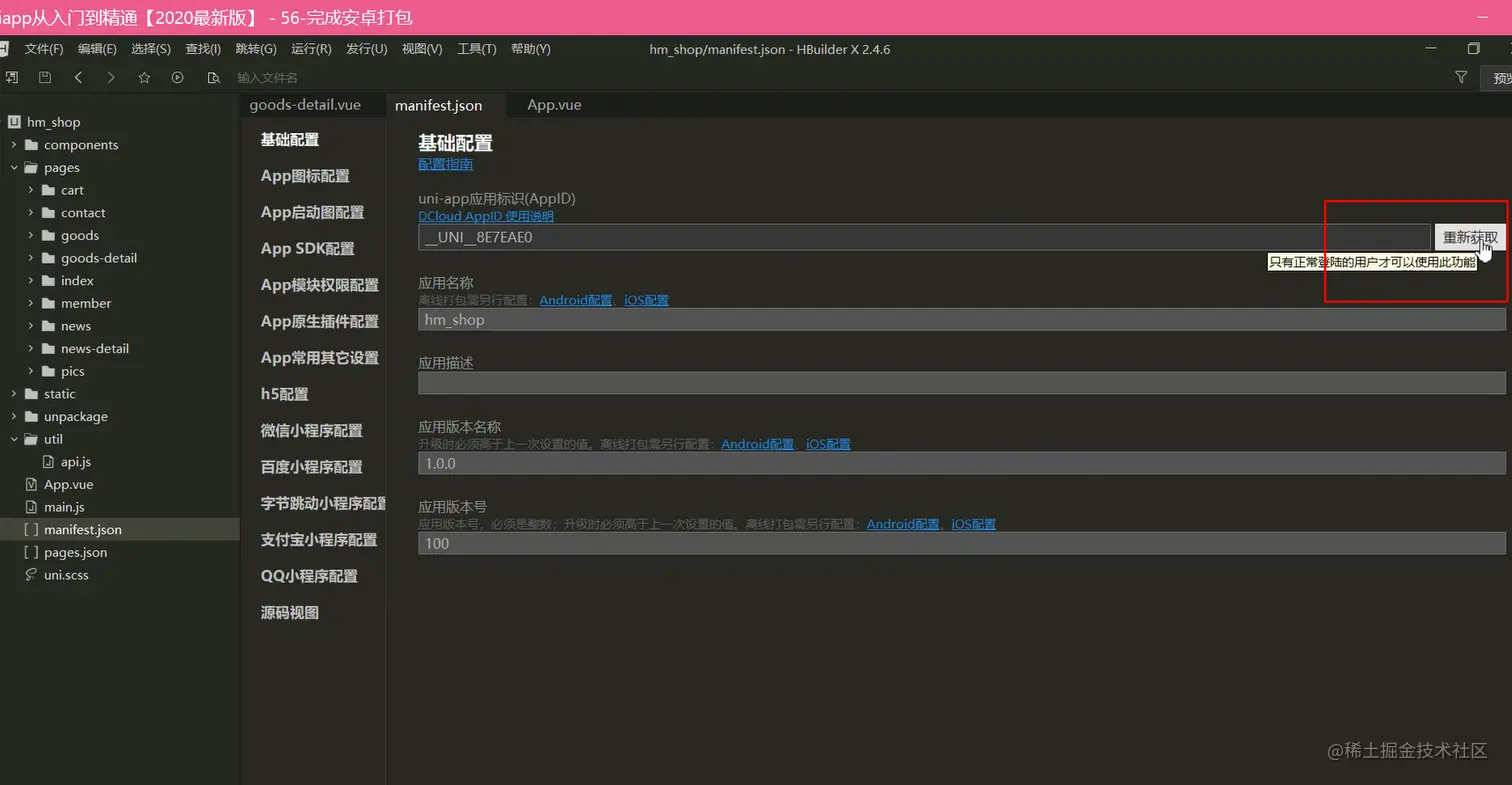Go back with the left arrow toolbar icon
Viewport: 1512px width, 785px height.
click(x=78, y=77)
